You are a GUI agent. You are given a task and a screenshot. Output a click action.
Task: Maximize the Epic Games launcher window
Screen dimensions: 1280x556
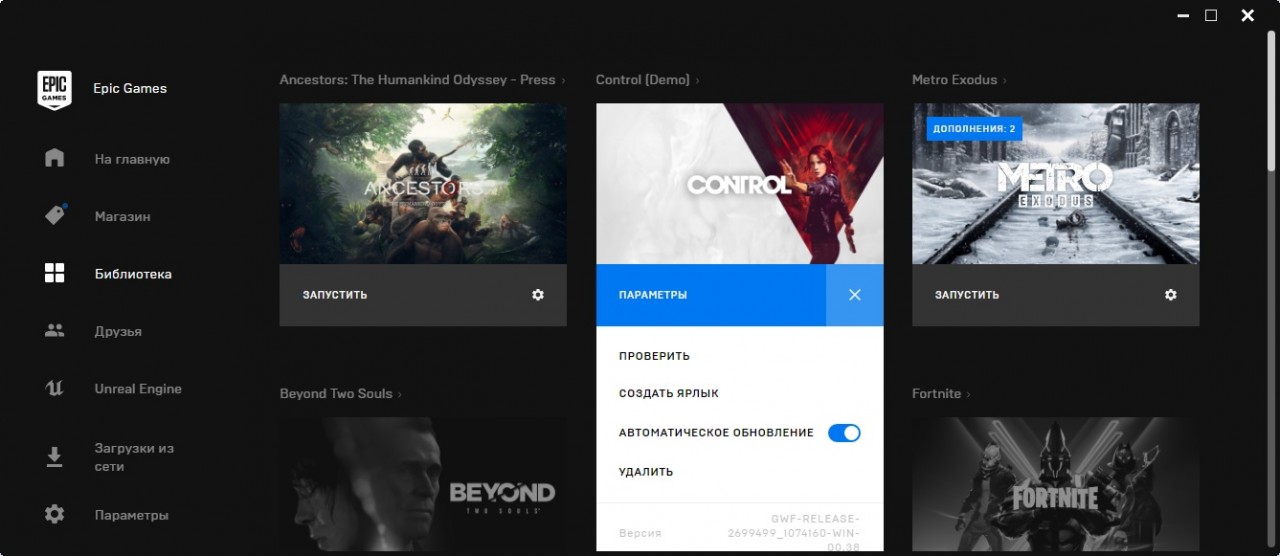[x=1211, y=15]
